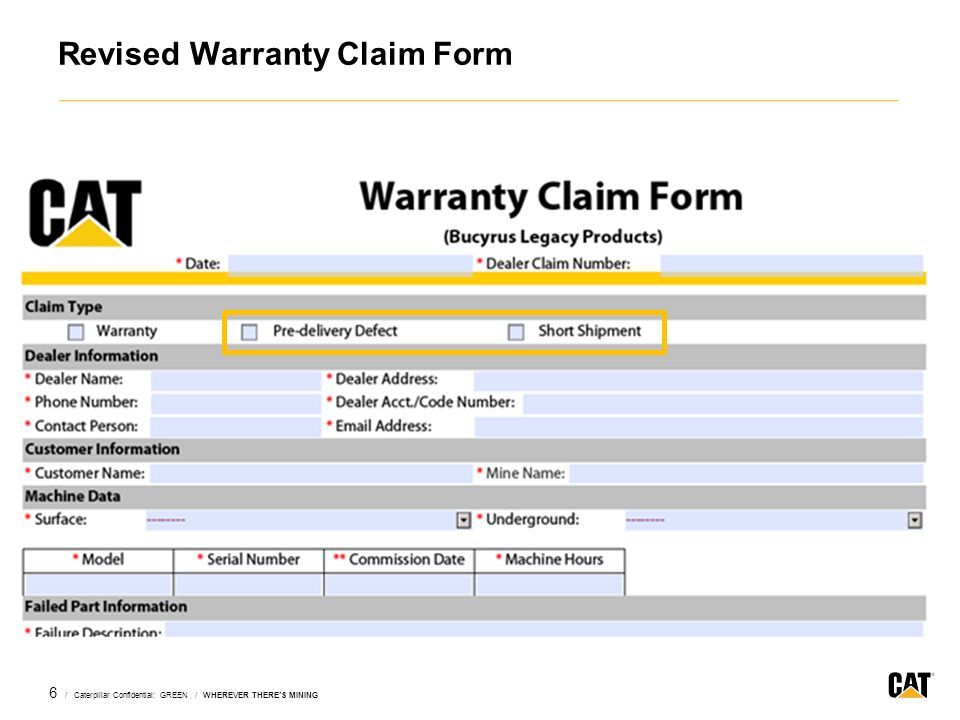Click the Warranty Claim Form heading
This screenshot has width=960, height=720.
coord(551,197)
